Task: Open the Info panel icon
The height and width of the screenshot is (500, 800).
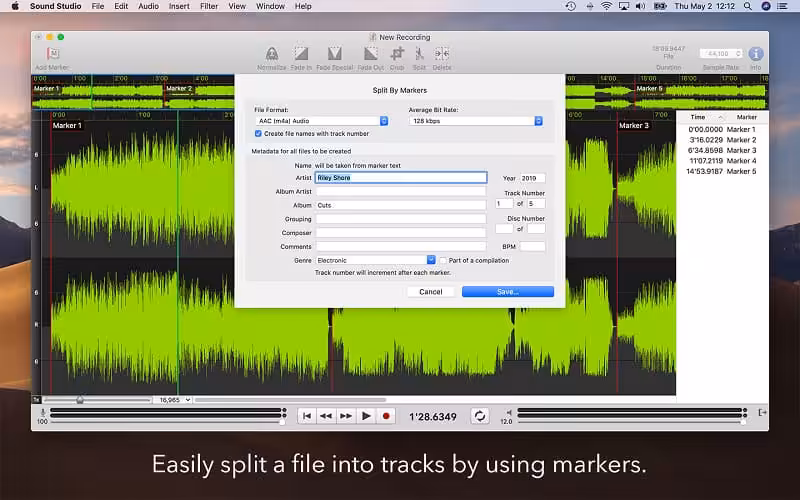Action: 756,54
